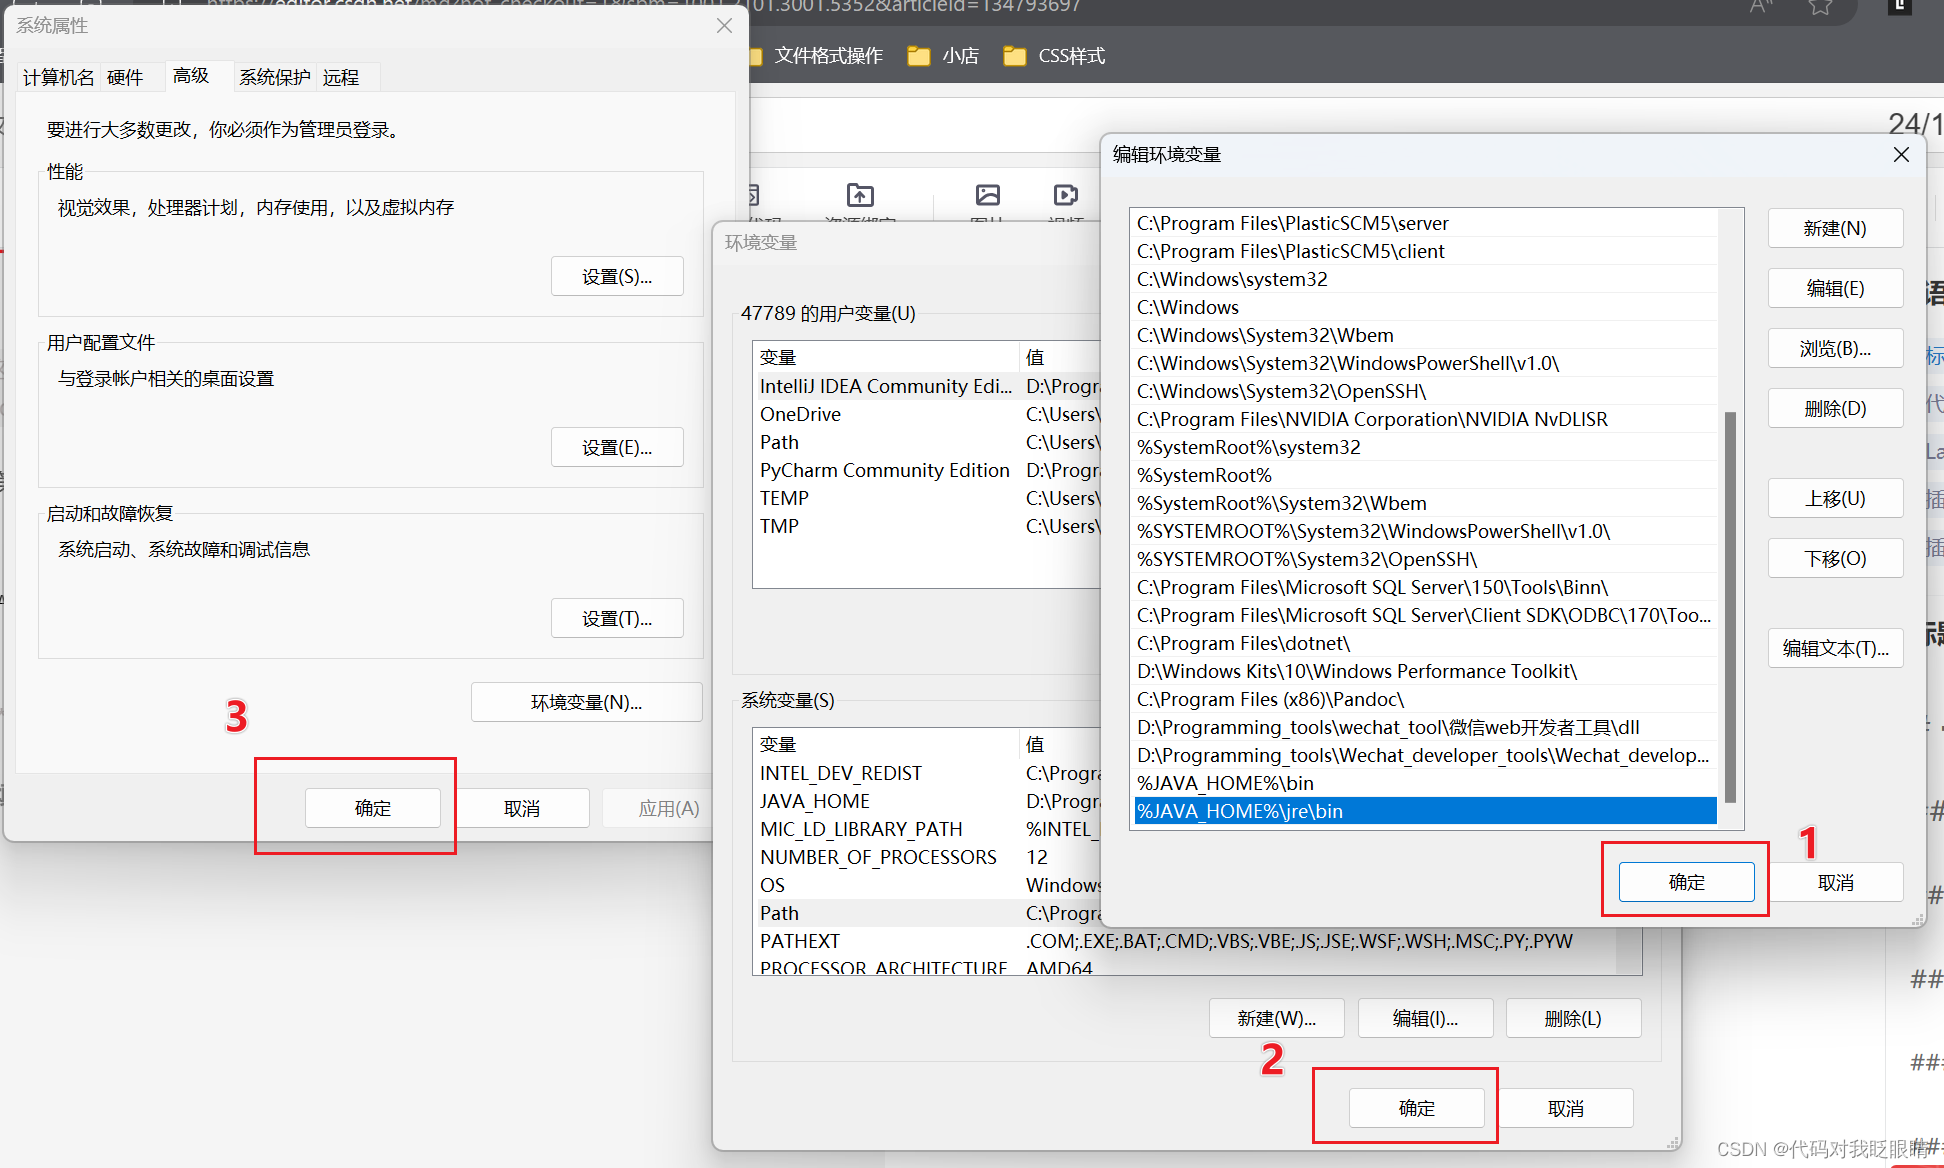Image resolution: width=1944 pixels, height=1168 pixels.
Task: Open the 文件格式操作 bookmark folder
Action: click(816, 56)
